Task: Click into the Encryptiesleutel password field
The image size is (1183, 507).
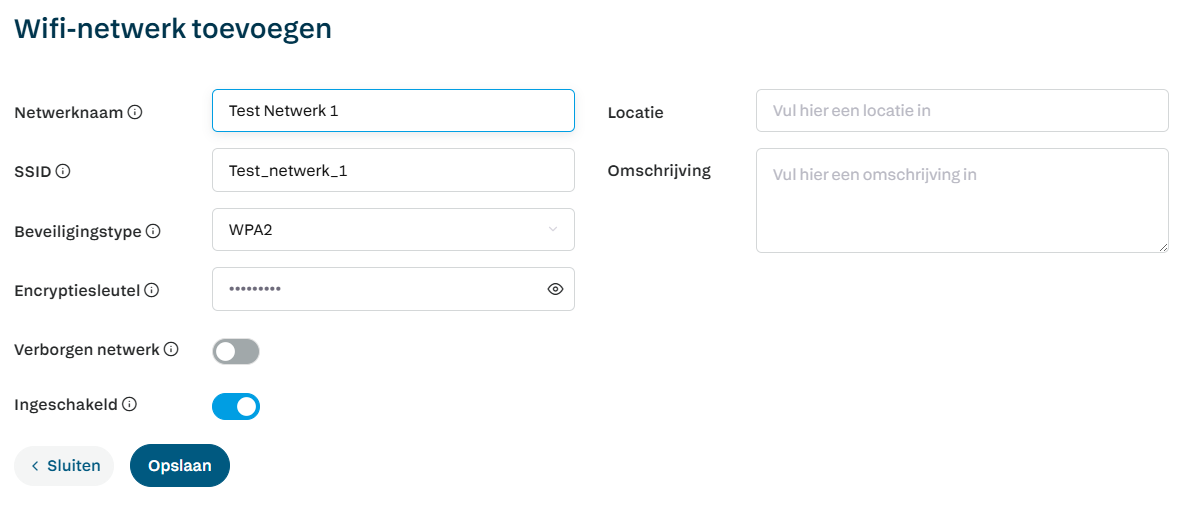Action: point(380,289)
